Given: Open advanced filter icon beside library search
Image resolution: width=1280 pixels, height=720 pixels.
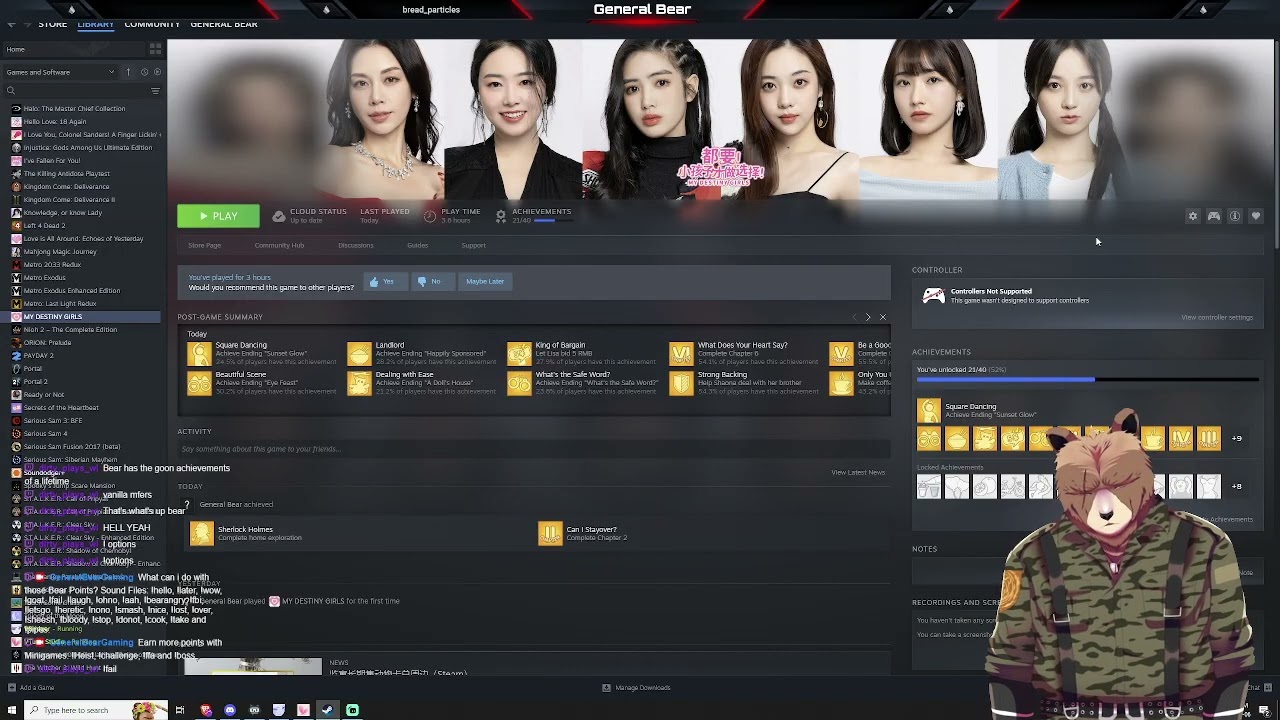Looking at the screenshot, I should coord(155,91).
